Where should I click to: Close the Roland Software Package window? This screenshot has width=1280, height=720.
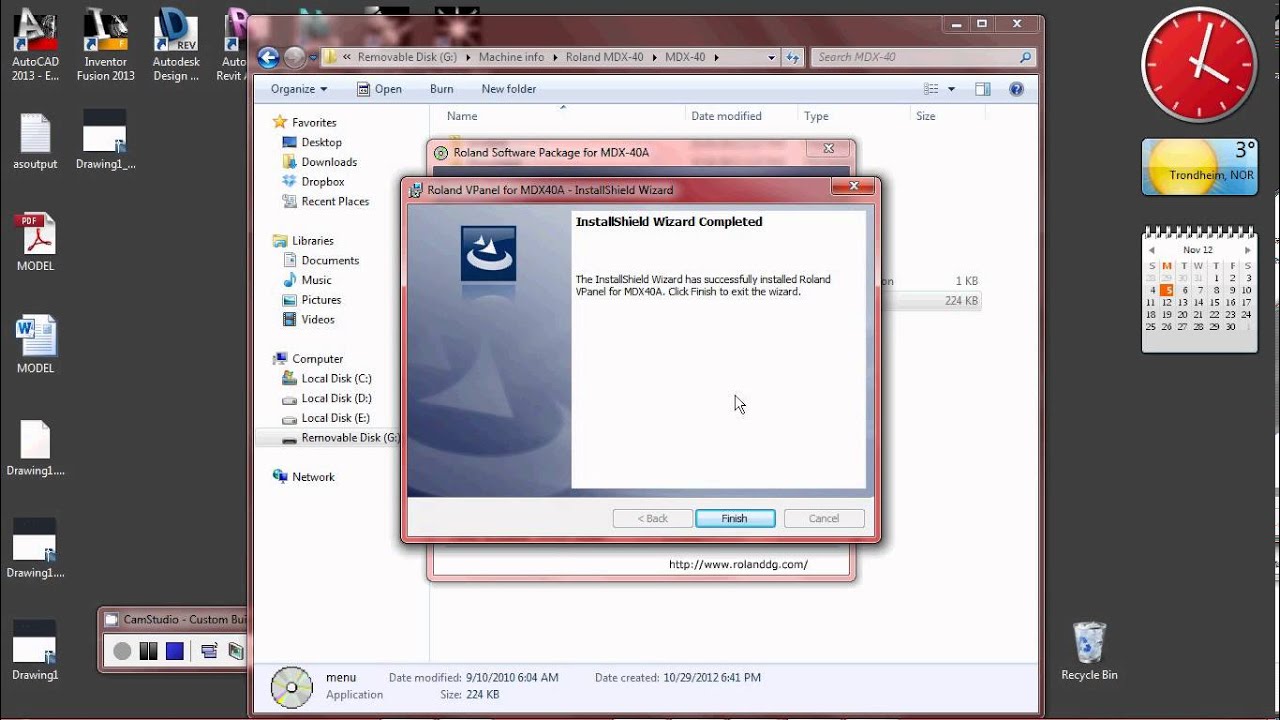coord(828,149)
